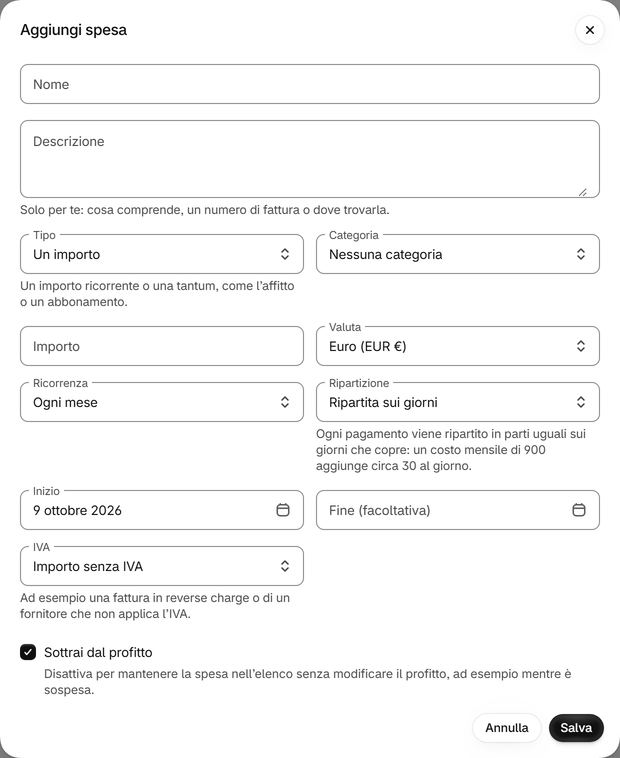The width and height of the screenshot is (620, 758).
Task: Click the IVA selector chevron arrows
Action: [285, 566]
